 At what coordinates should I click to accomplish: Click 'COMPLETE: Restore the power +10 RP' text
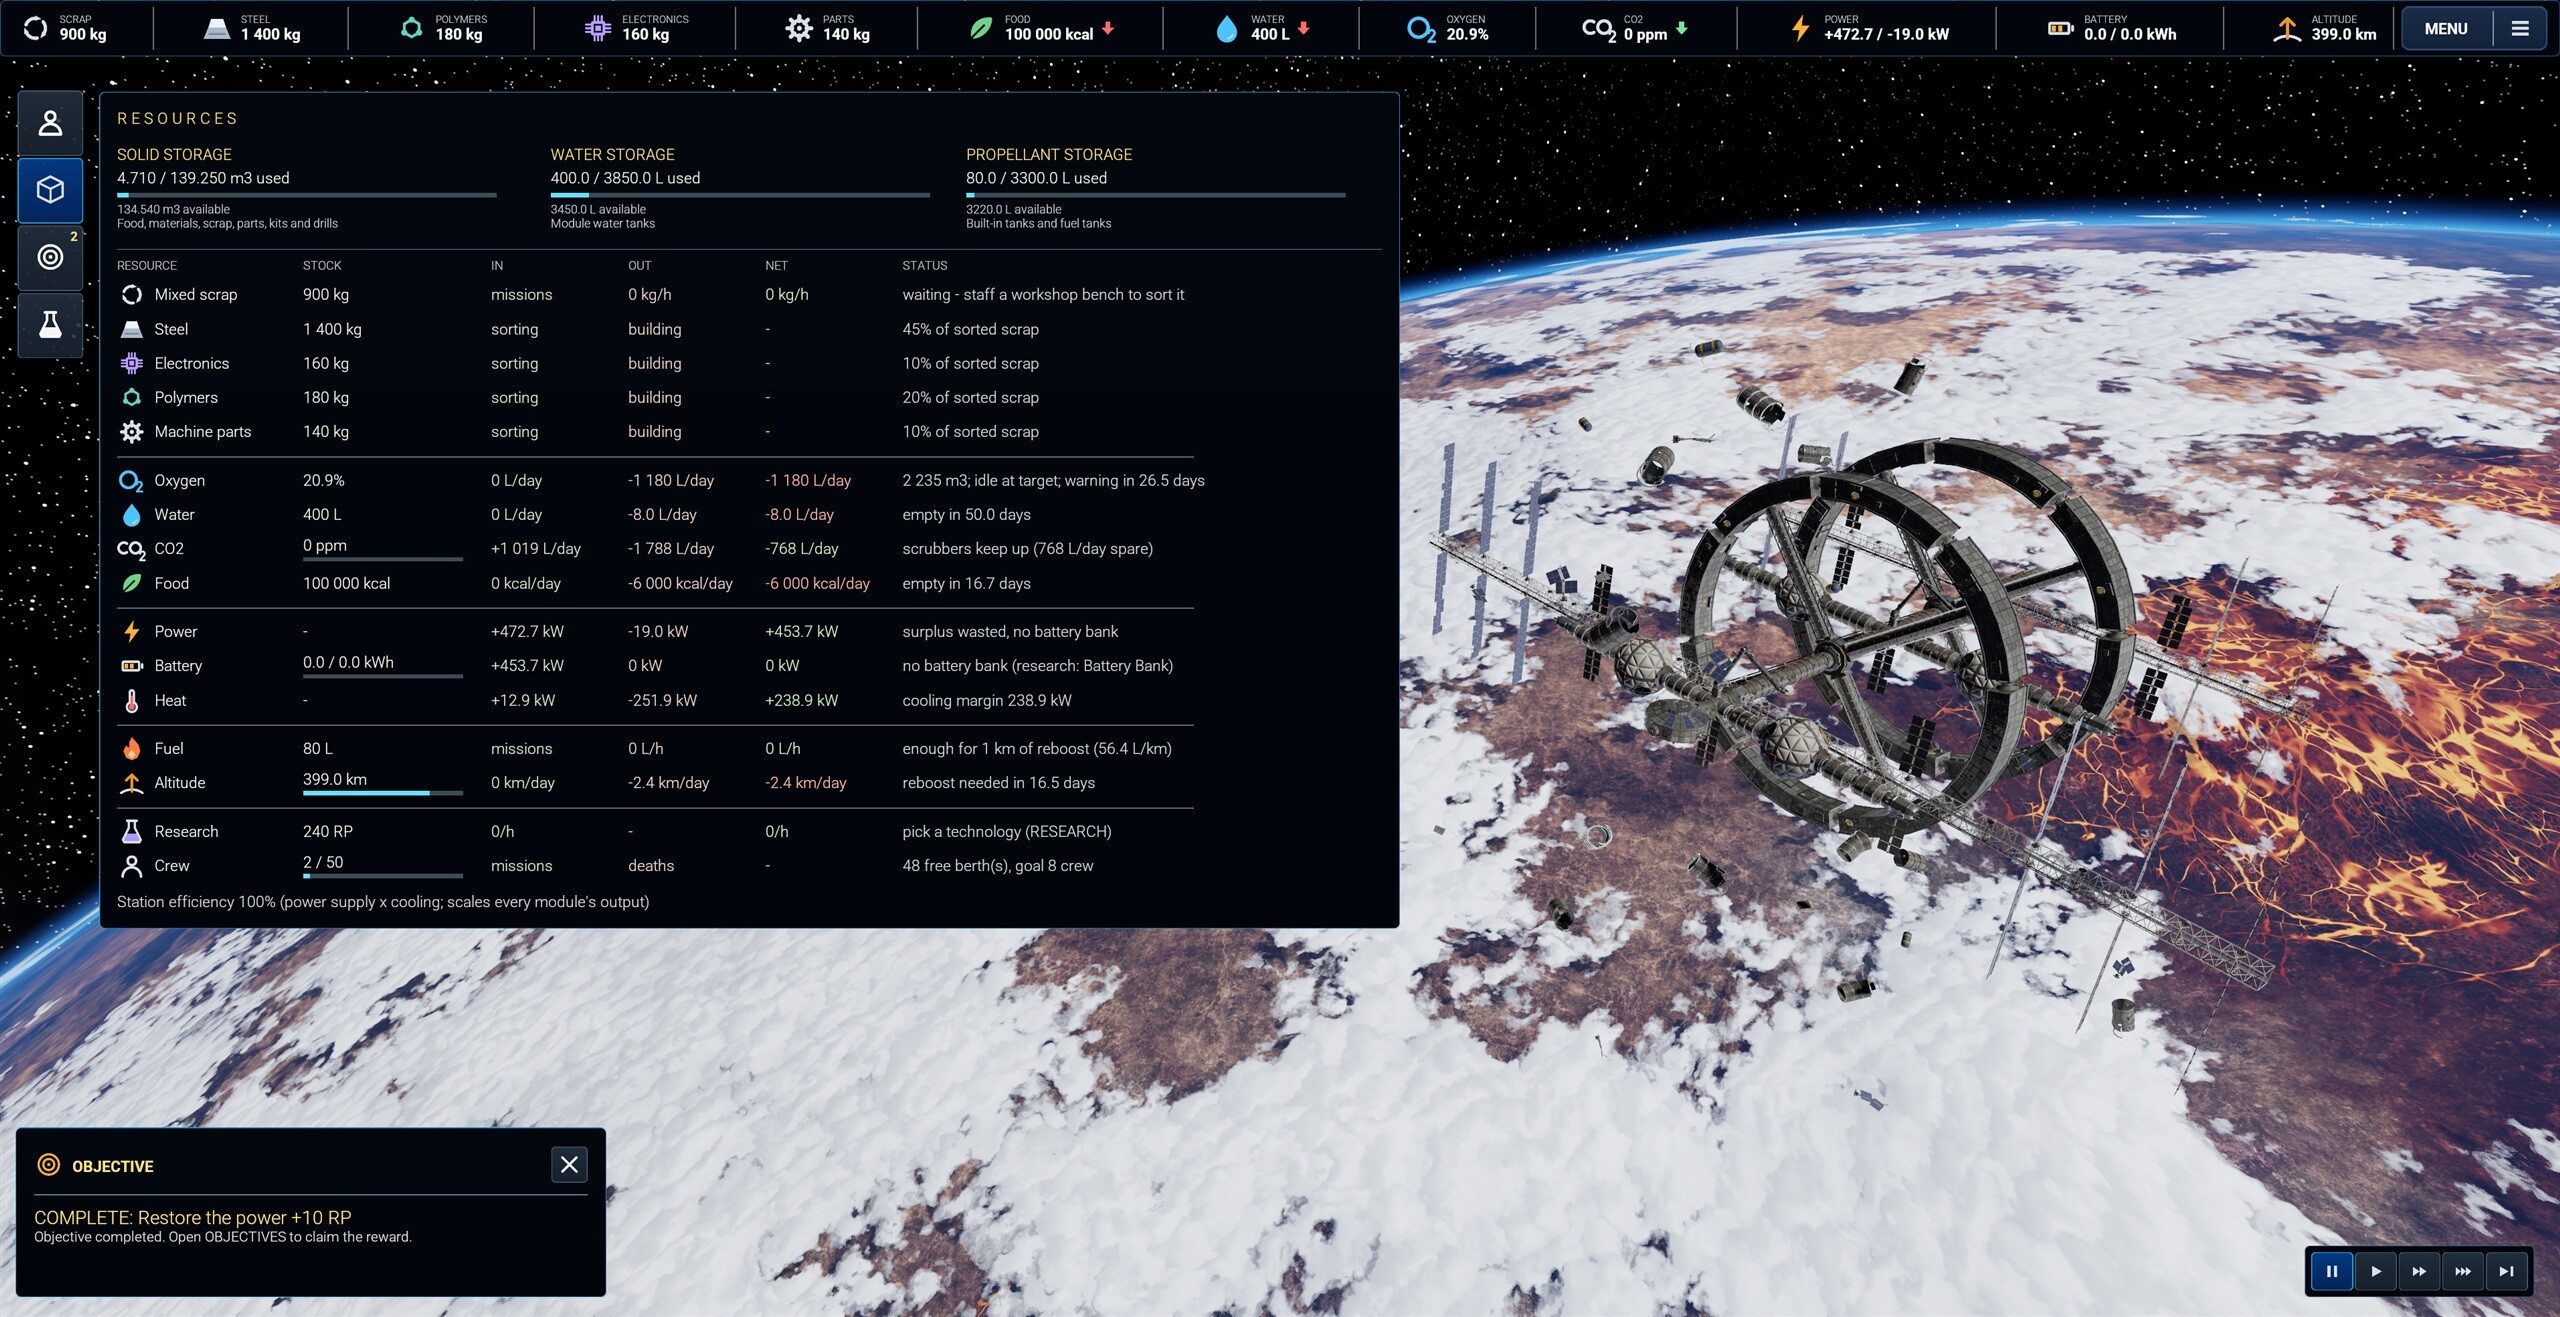193,1217
